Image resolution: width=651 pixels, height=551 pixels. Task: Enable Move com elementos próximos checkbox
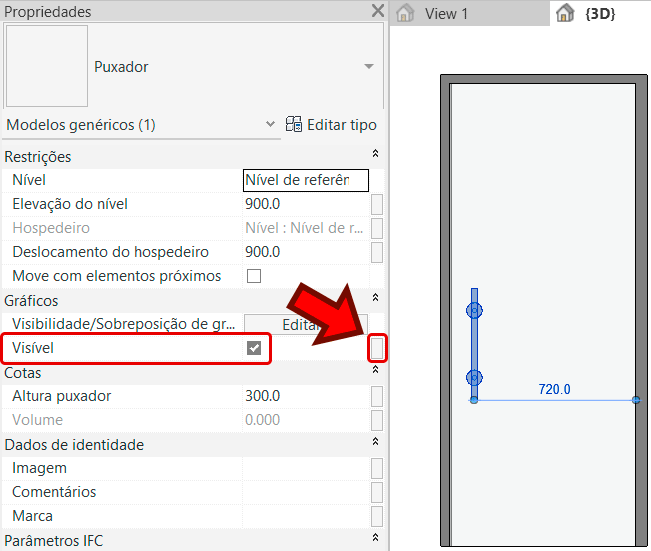tap(254, 276)
